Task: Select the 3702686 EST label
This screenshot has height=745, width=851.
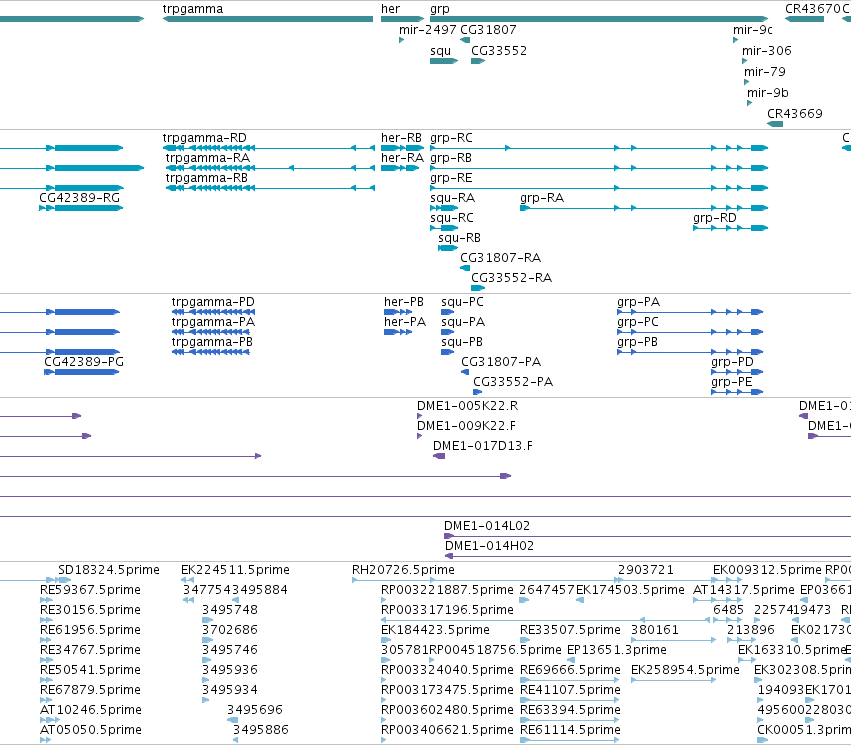Action: click(230, 630)
